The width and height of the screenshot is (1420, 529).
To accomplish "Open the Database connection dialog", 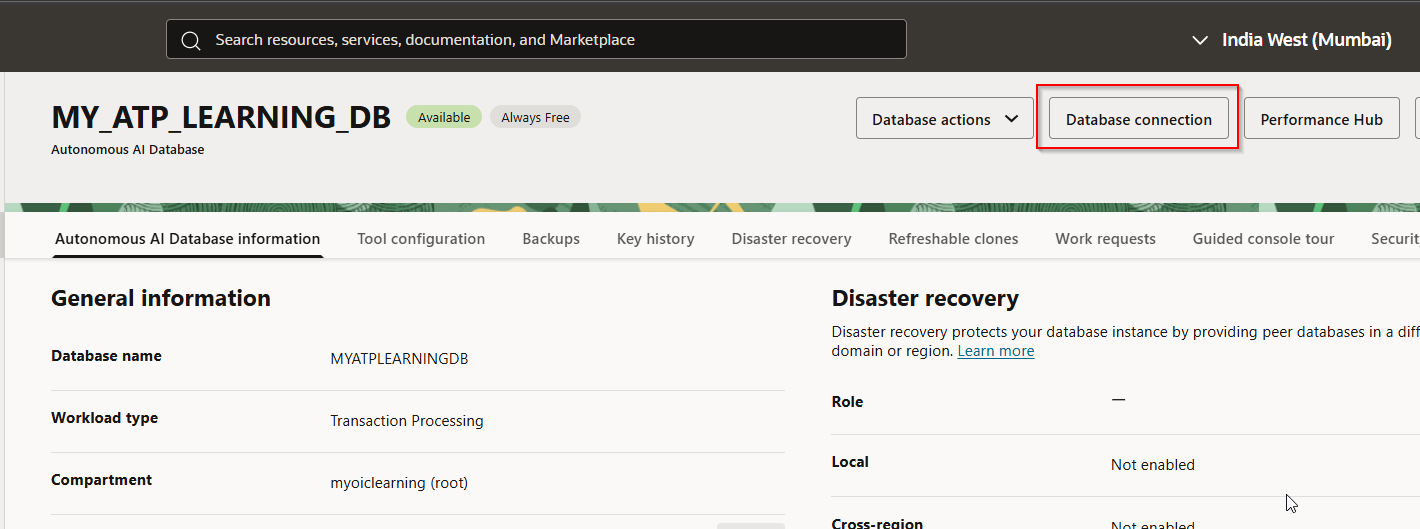I will [1138, 119].
